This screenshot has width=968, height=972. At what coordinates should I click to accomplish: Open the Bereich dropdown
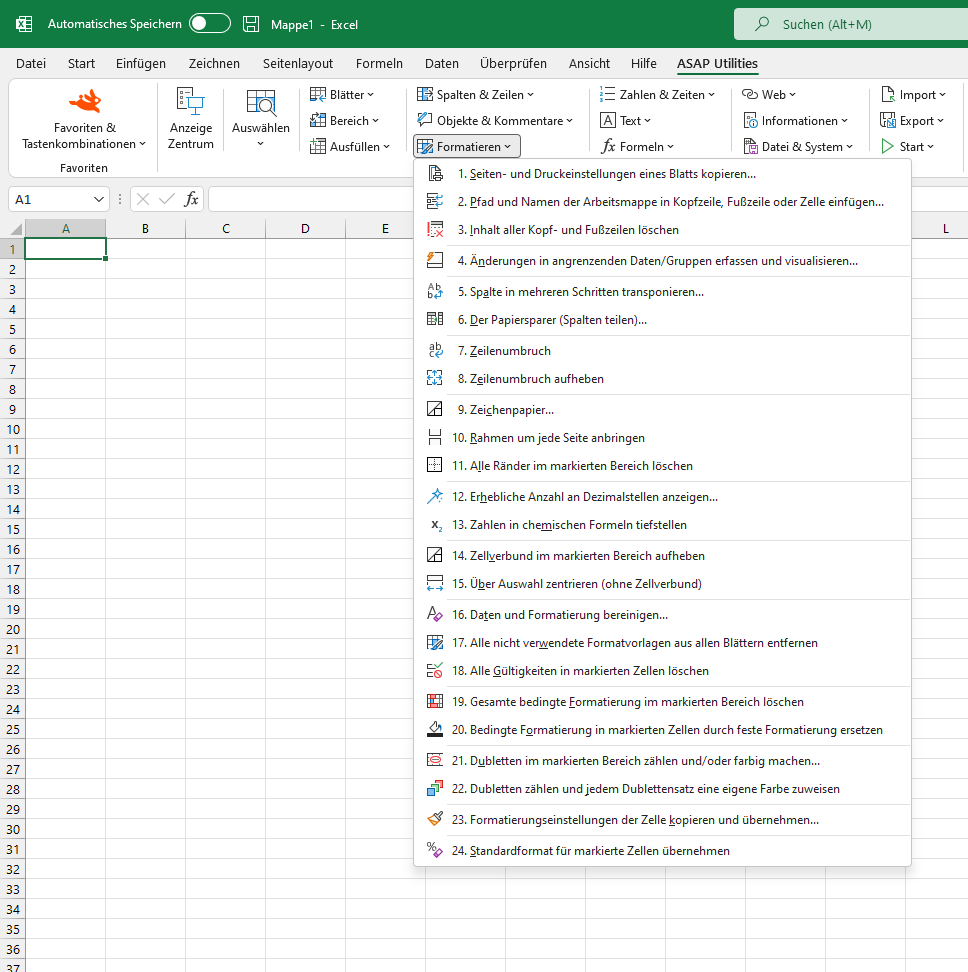345,120
